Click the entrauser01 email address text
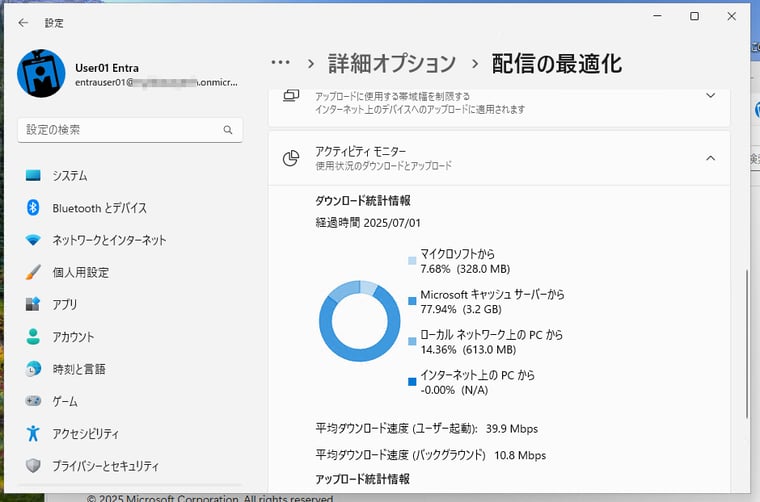This screenshot has height=502, width=760. [156, 82]
